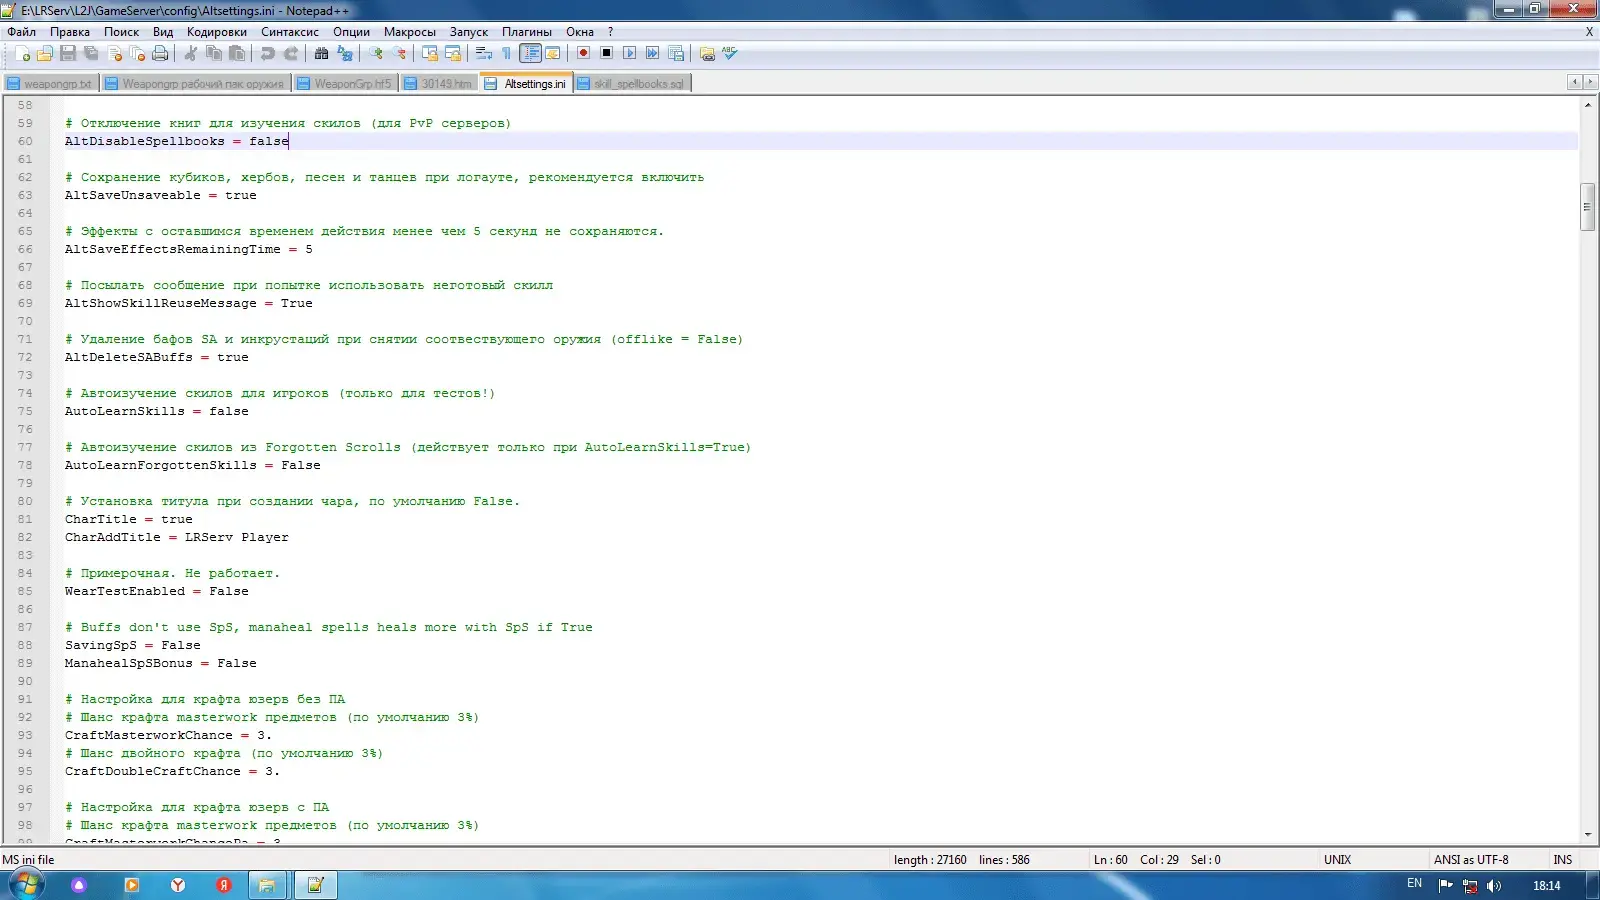The height and width of the screenshot is (900, 1600).
Task: Switch to WeaponGrp.hf5 tab
Action: coord(345,84)
